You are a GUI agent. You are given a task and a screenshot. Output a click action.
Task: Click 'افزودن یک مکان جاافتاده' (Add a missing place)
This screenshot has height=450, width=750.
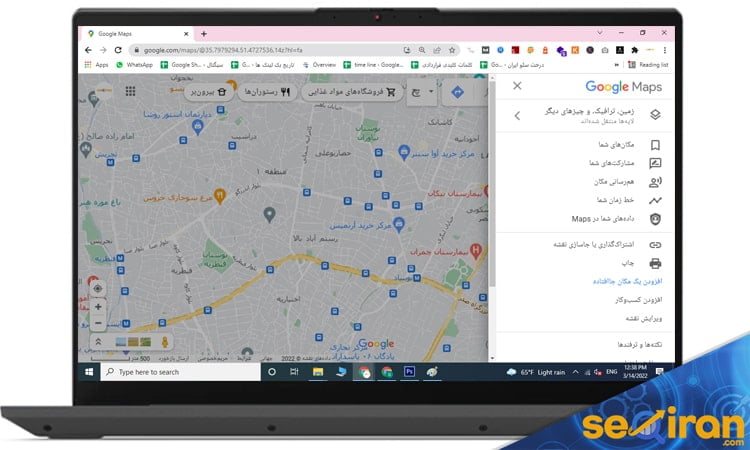tap(627, 281)
